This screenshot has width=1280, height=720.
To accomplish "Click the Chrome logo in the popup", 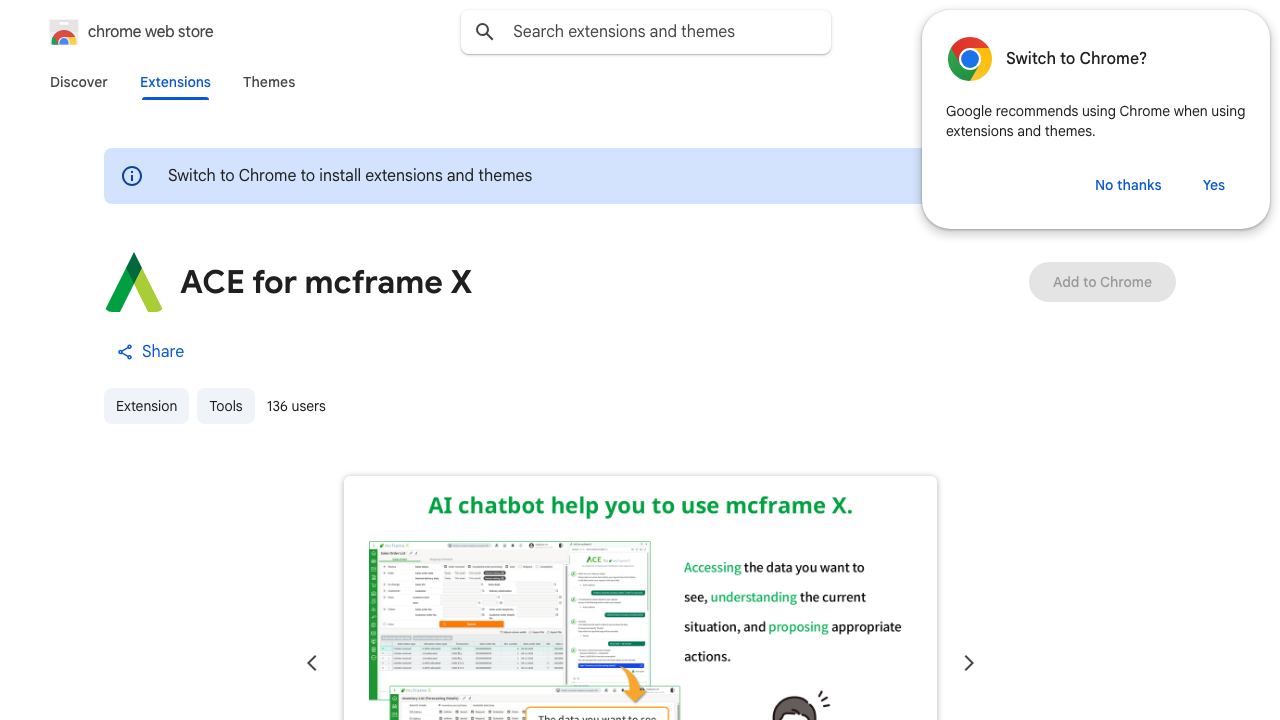I will pyautogui.click(x=969, y=59).
